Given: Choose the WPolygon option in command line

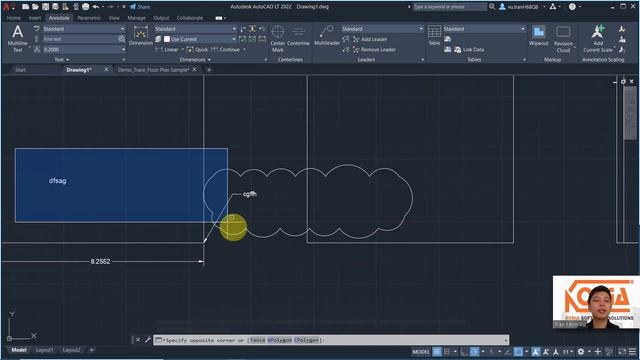Looking at the screenshot, I should pyautogui.click(x=280, y=340).
